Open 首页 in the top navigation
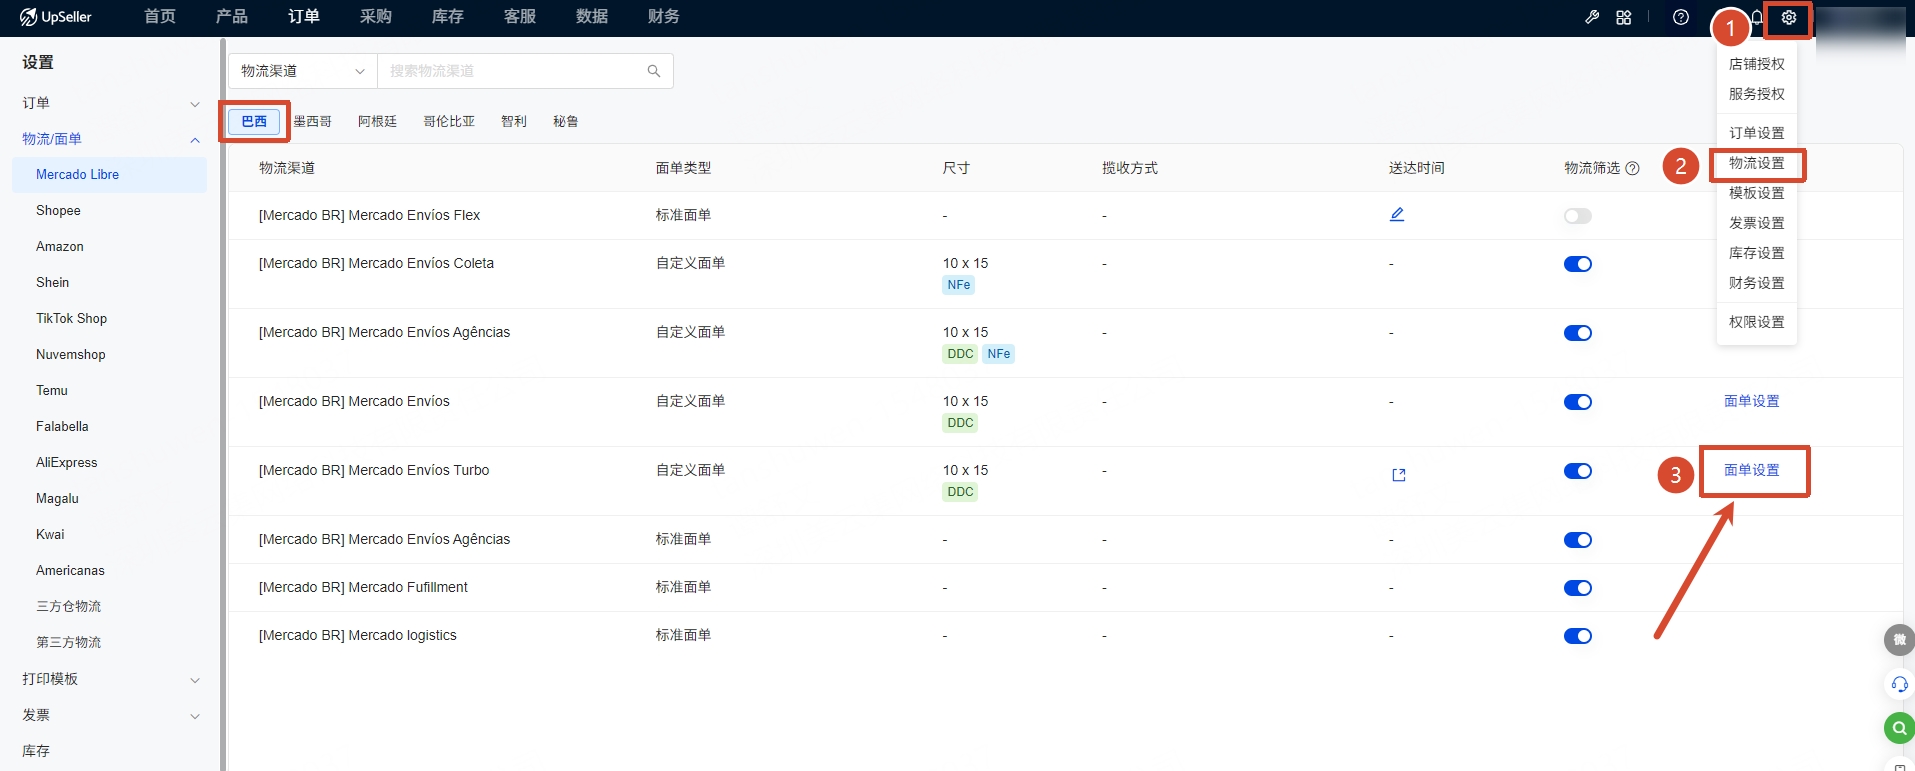1915x771 pixels. (160, 17)
